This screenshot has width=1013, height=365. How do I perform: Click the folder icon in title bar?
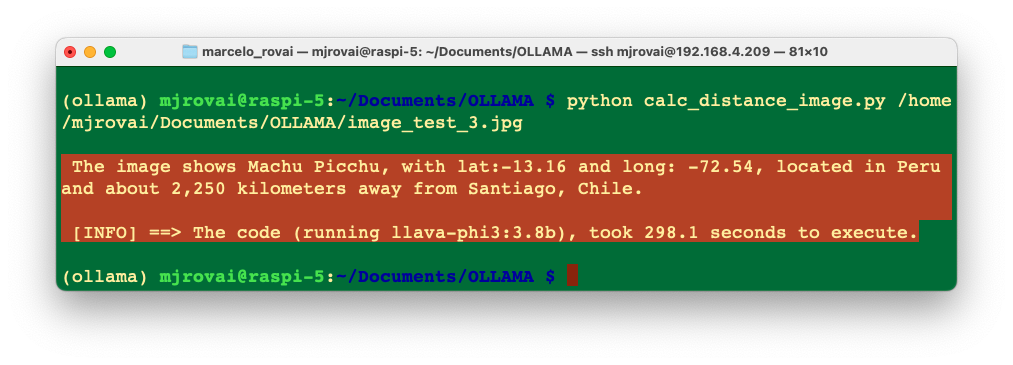[x=189, y=52]
